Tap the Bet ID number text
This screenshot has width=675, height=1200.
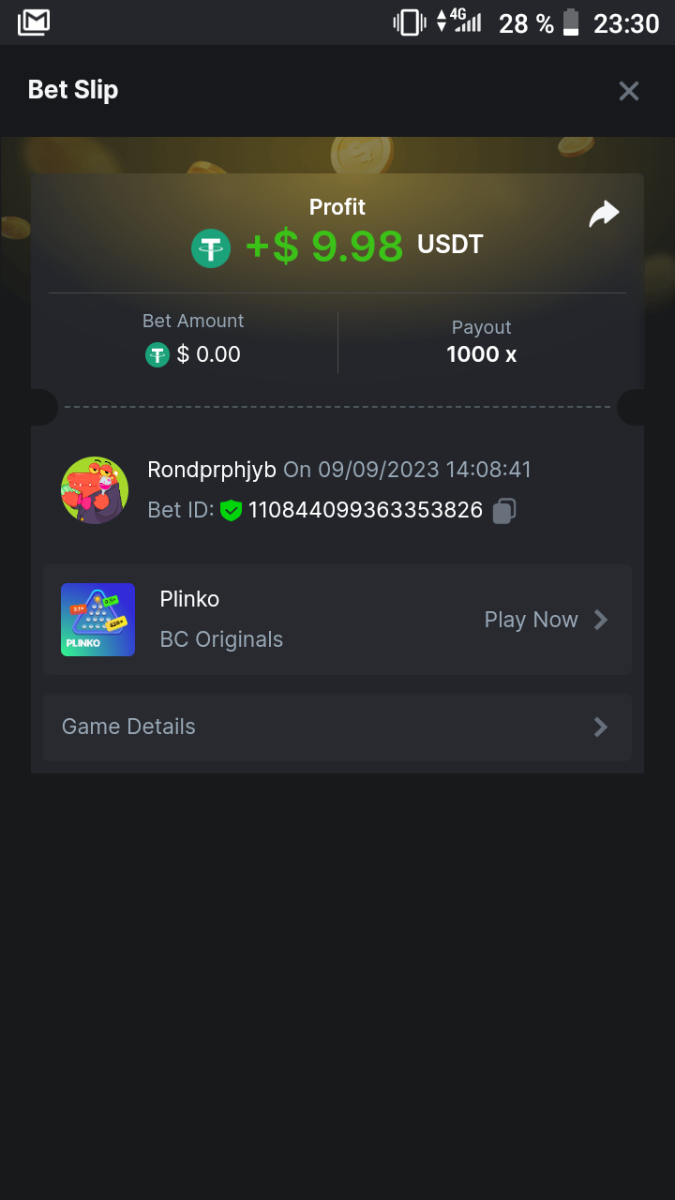coord(365,511)
